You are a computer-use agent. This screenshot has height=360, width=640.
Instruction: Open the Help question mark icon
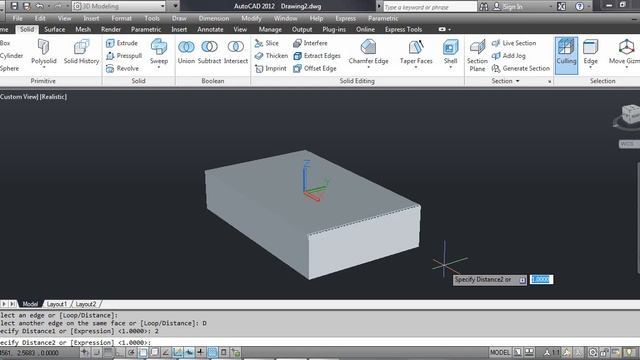[x=579, y=6]
